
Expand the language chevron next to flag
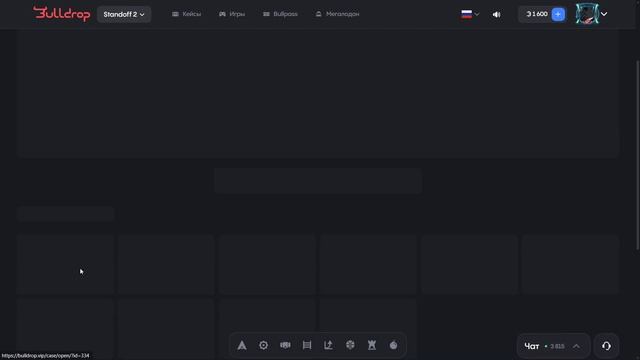(x=477, y=14)
